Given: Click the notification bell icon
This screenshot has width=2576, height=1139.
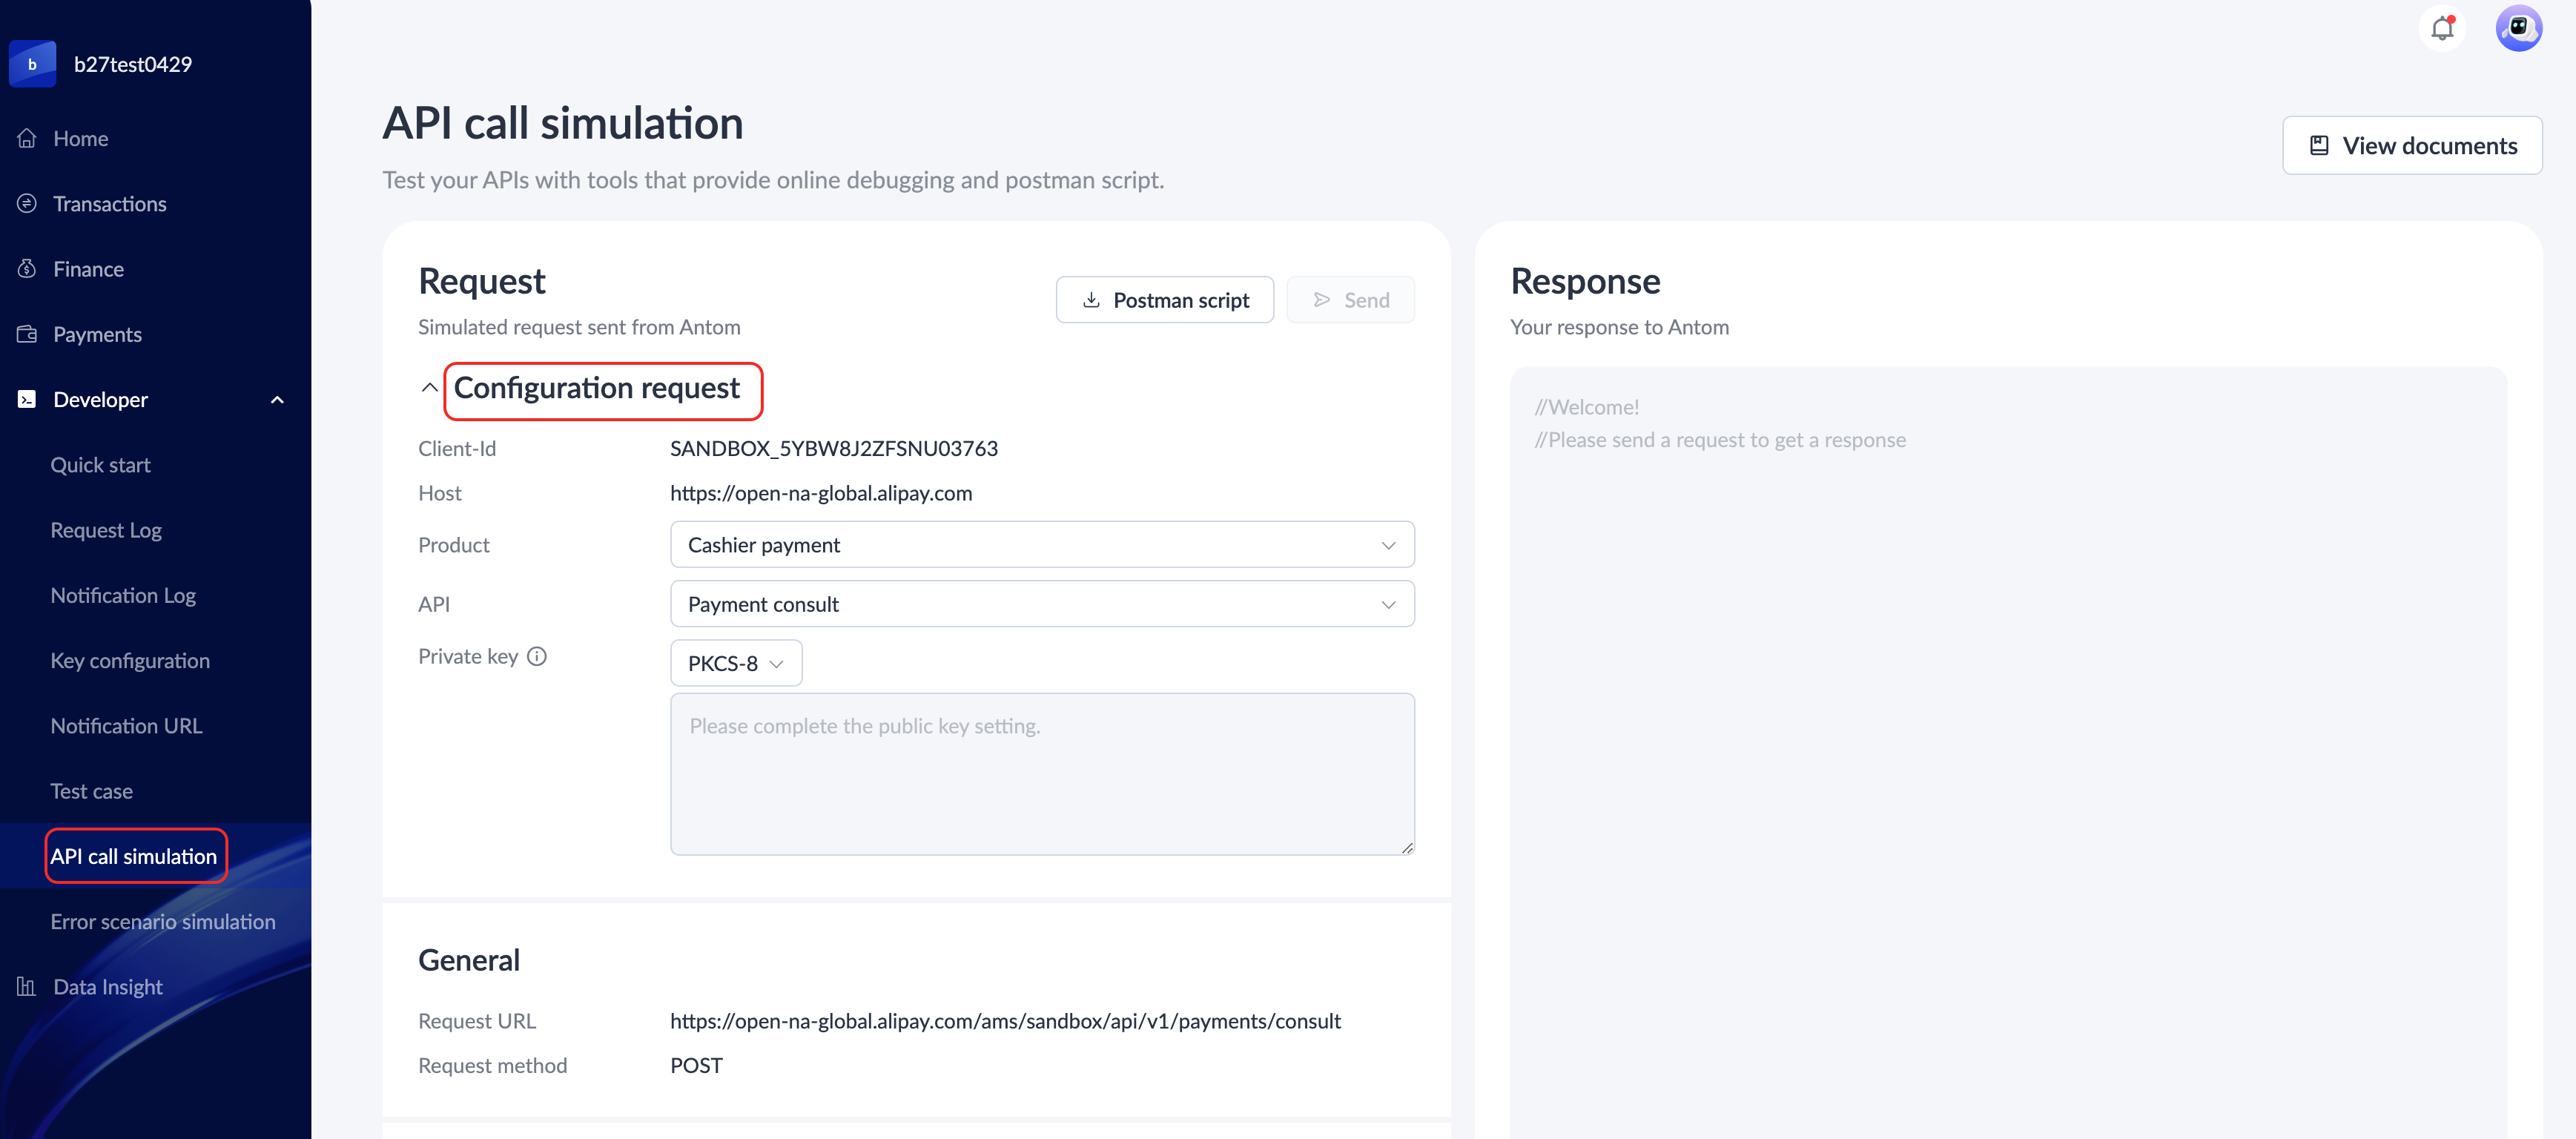Looking at the screenshot, I should (x=2442, y=28).
